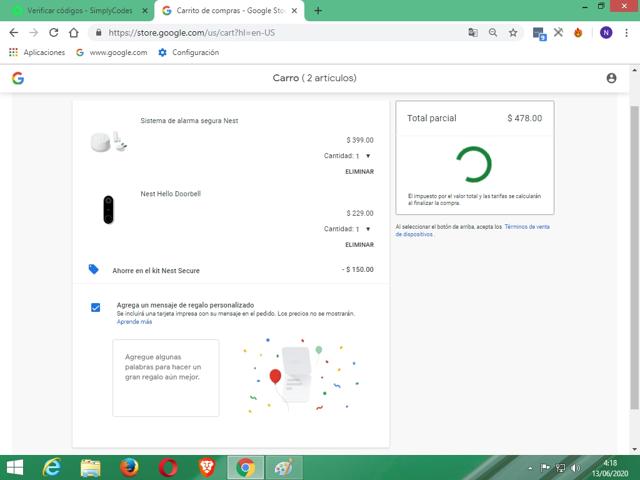The width and height of the screenshot is (640, 480).
Task: Open the Chrome three-dot menu
Action: (627, 33)
